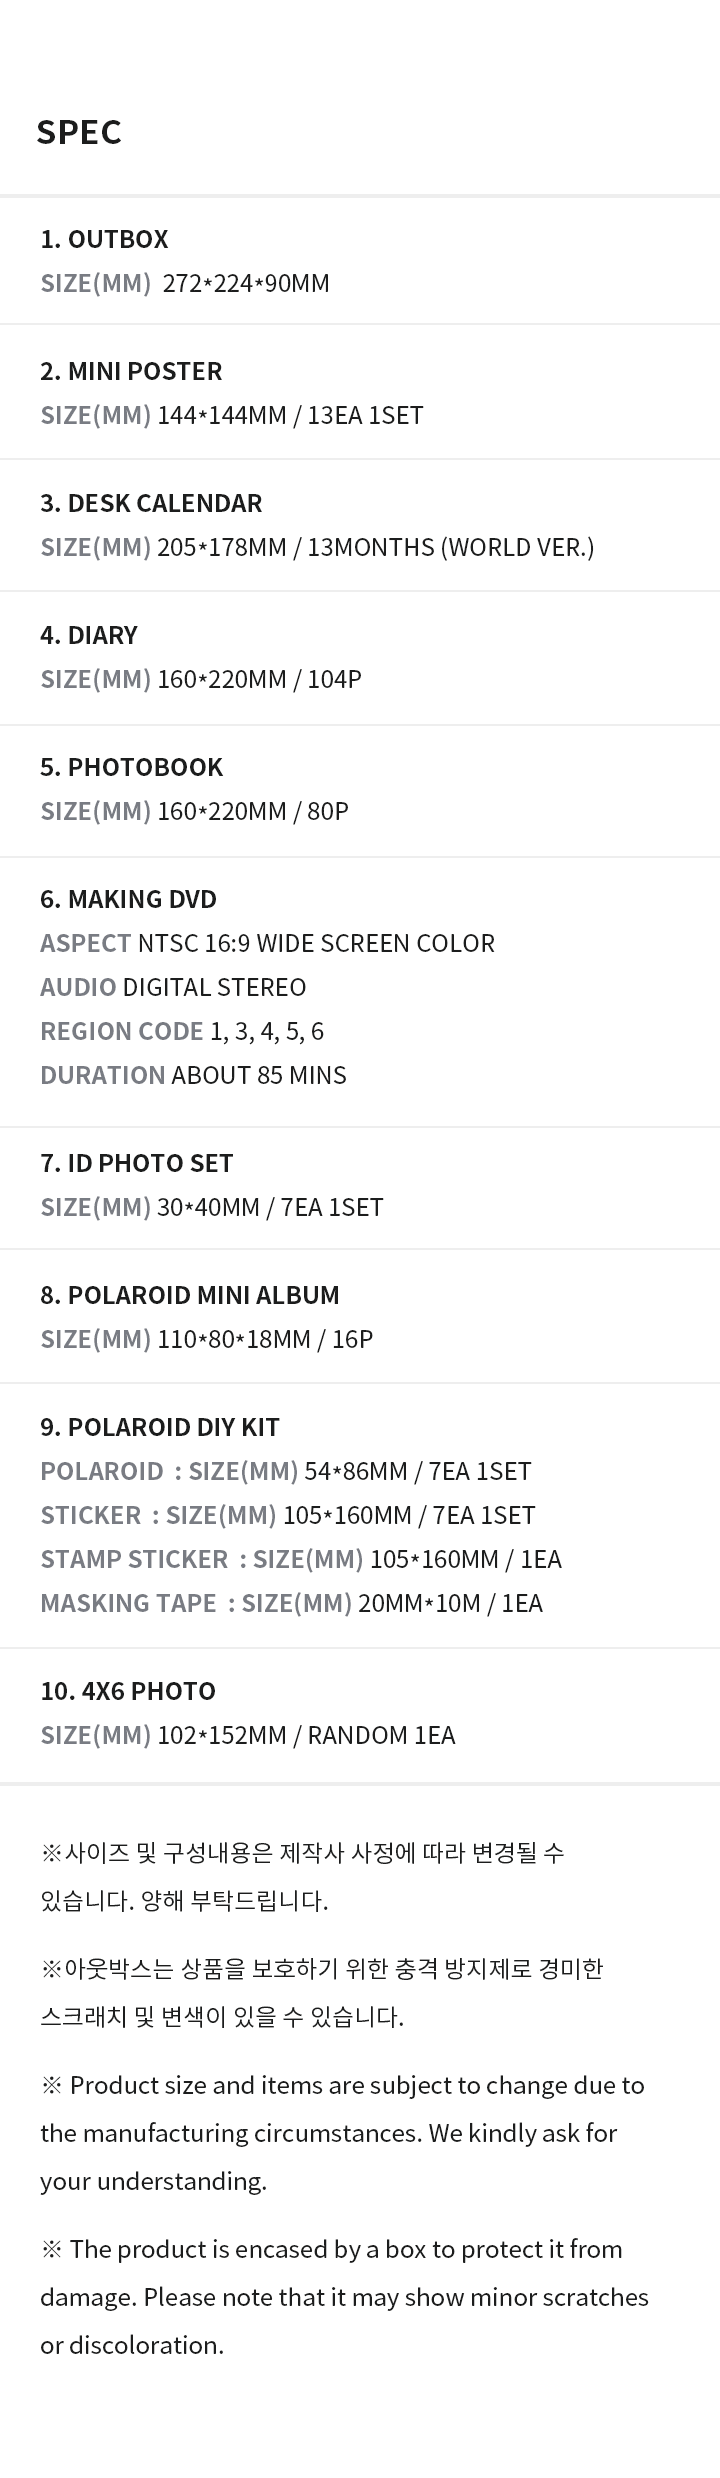Click the outbox size 272*224*90MM text
This screenshot has height=2478, width=720.
click(246, 283)
